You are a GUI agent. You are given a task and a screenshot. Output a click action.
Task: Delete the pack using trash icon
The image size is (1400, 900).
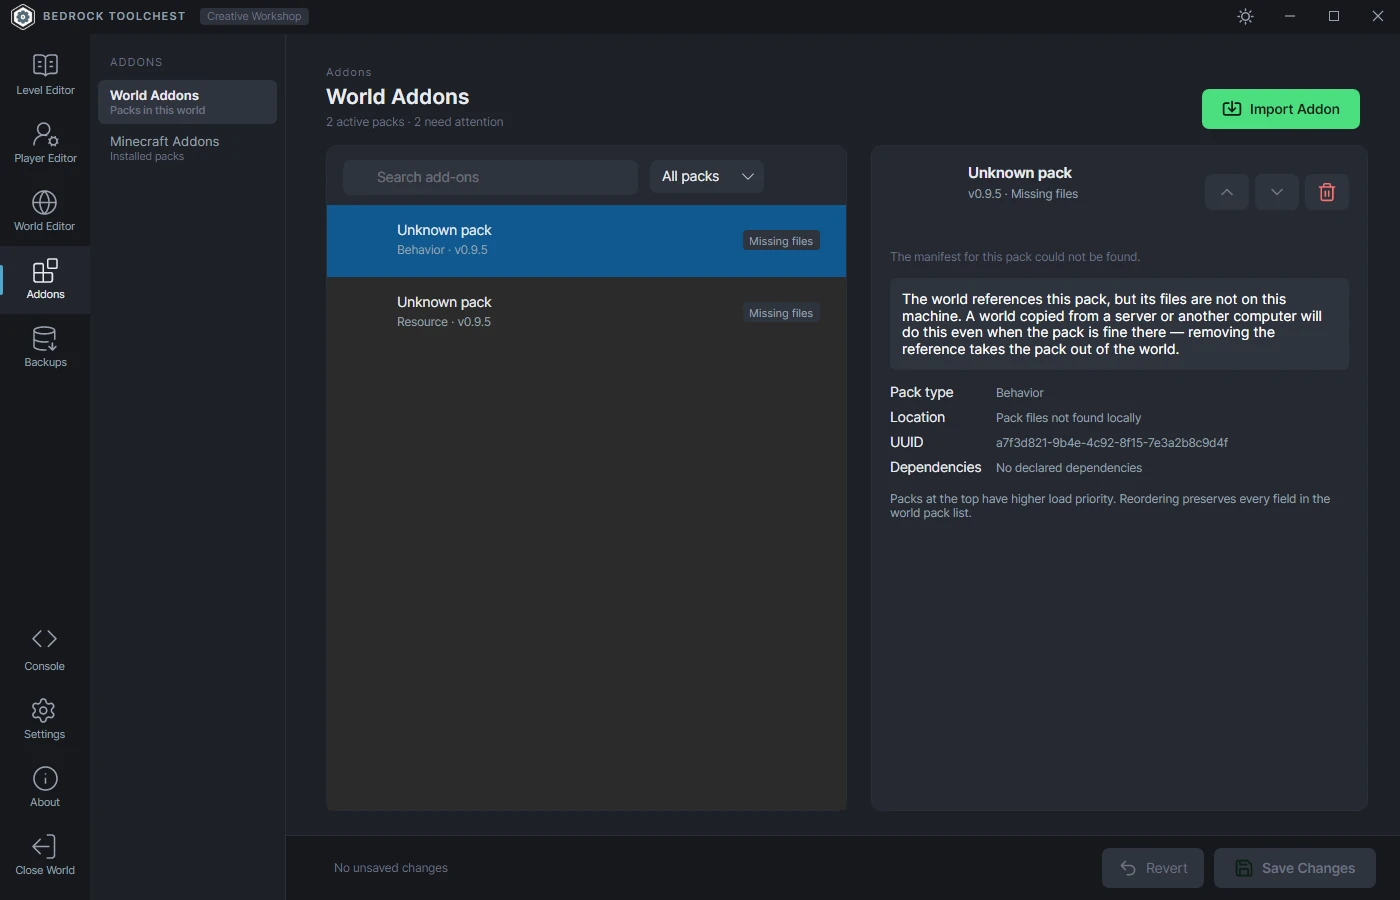tap(1327, 192)
